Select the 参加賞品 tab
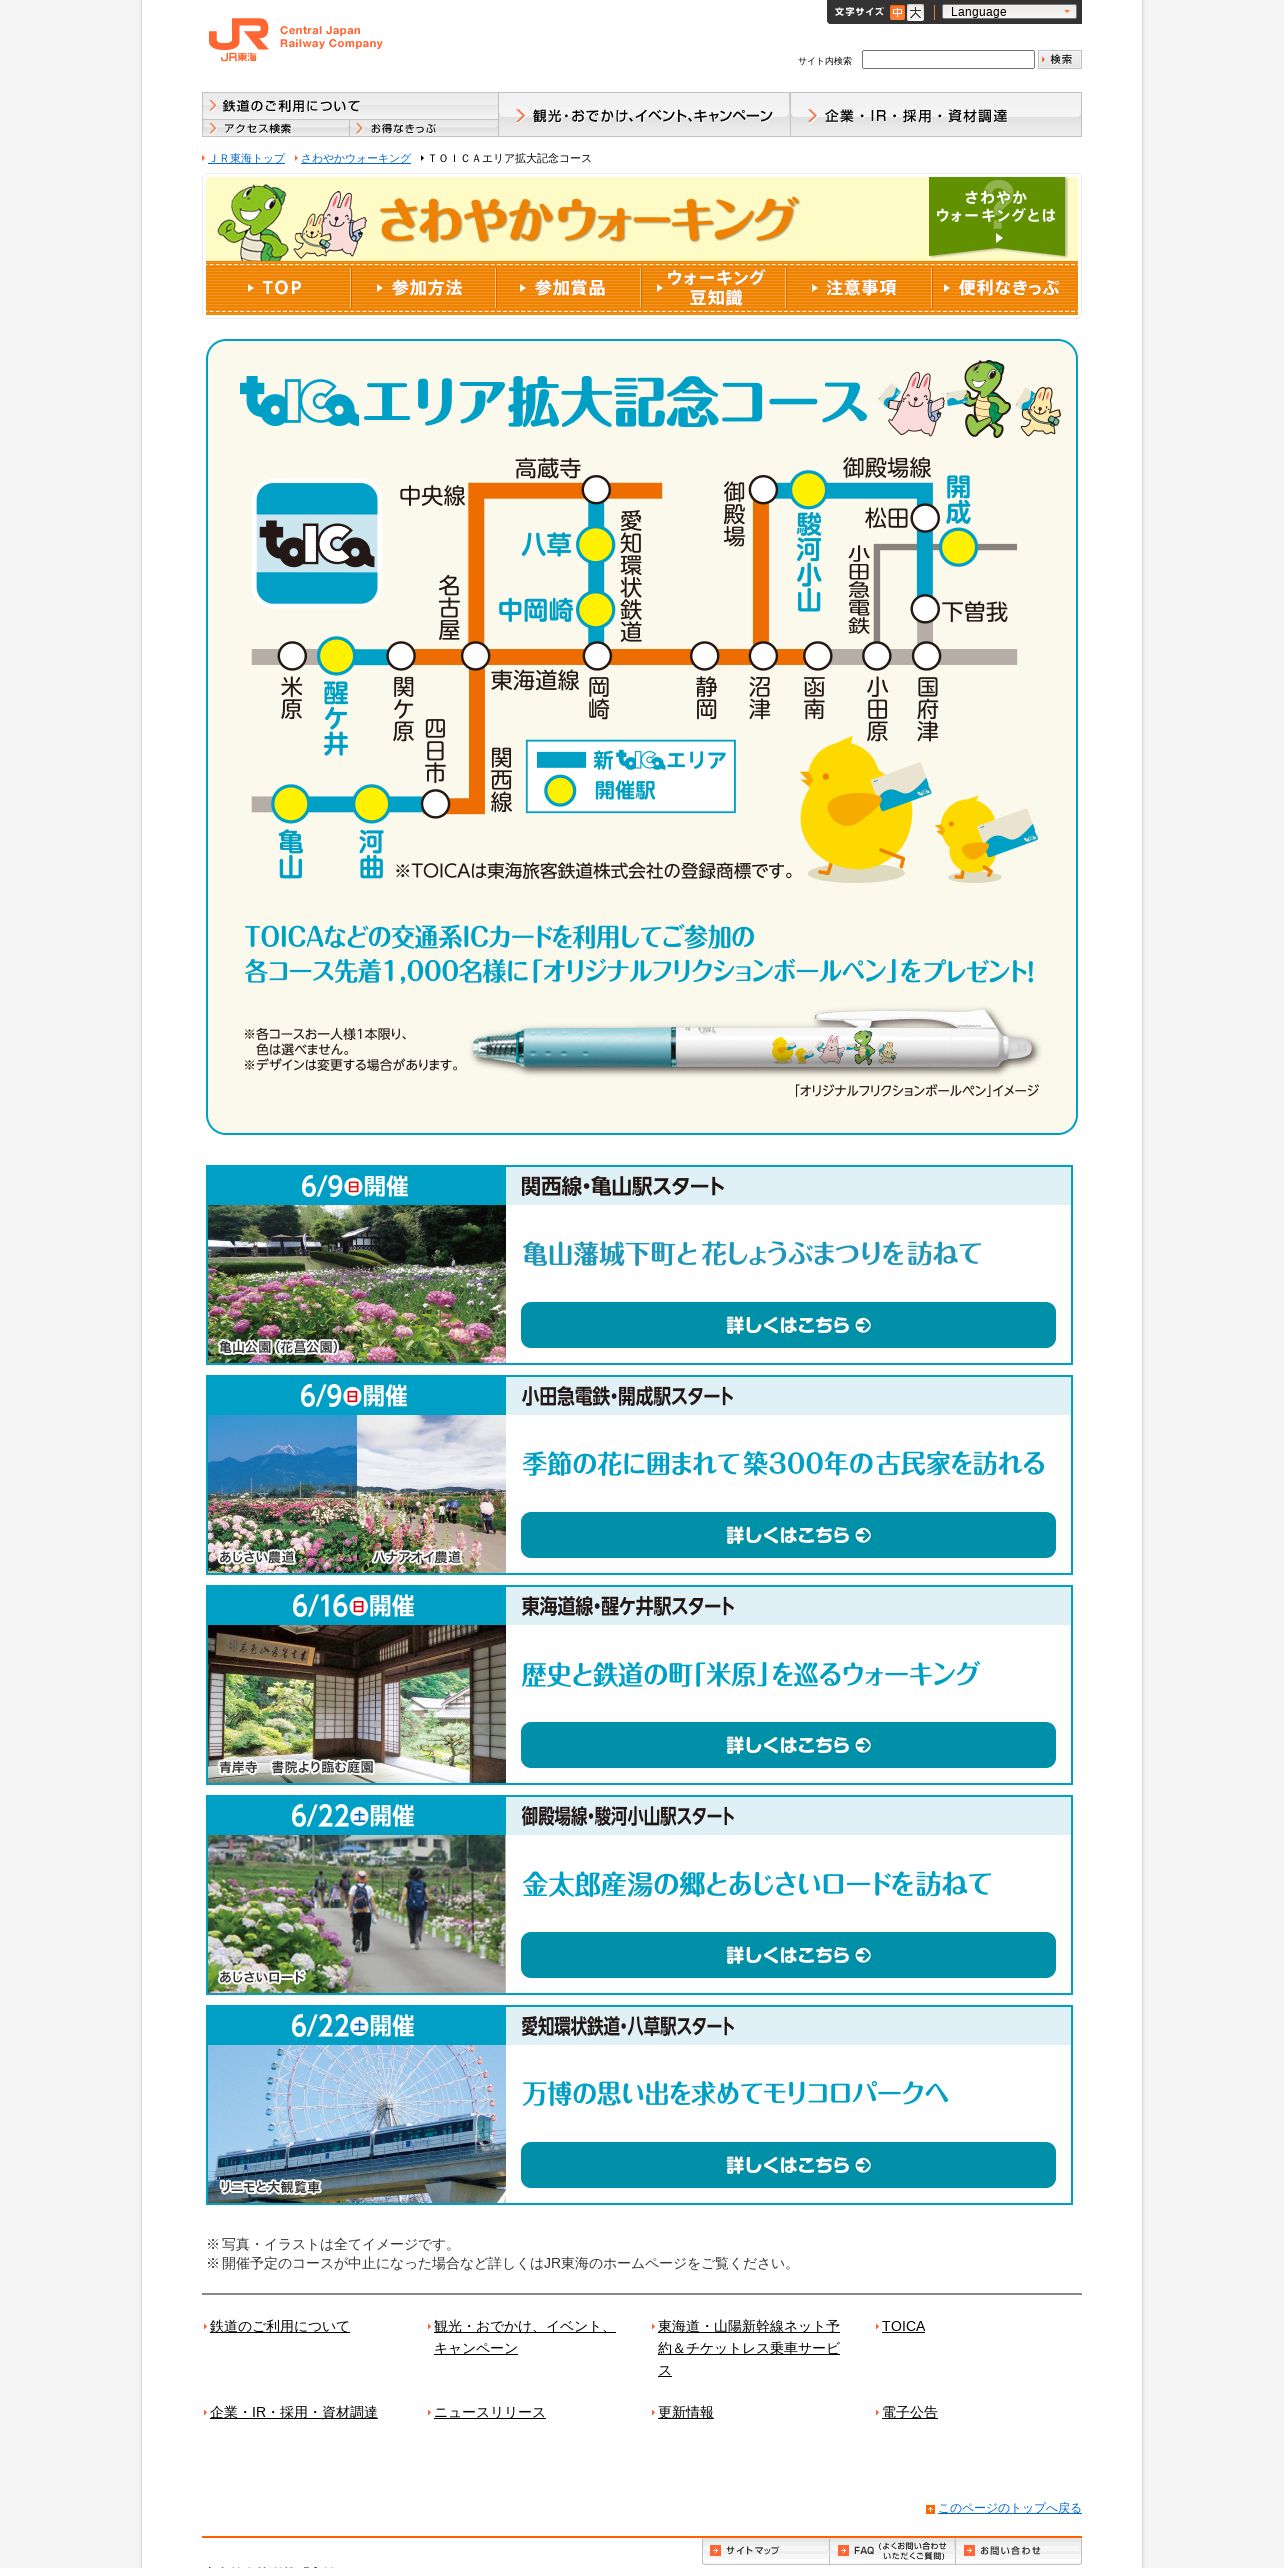Image resolution: width=1284 pixels, height=2568 pixels. pos(568,288)
